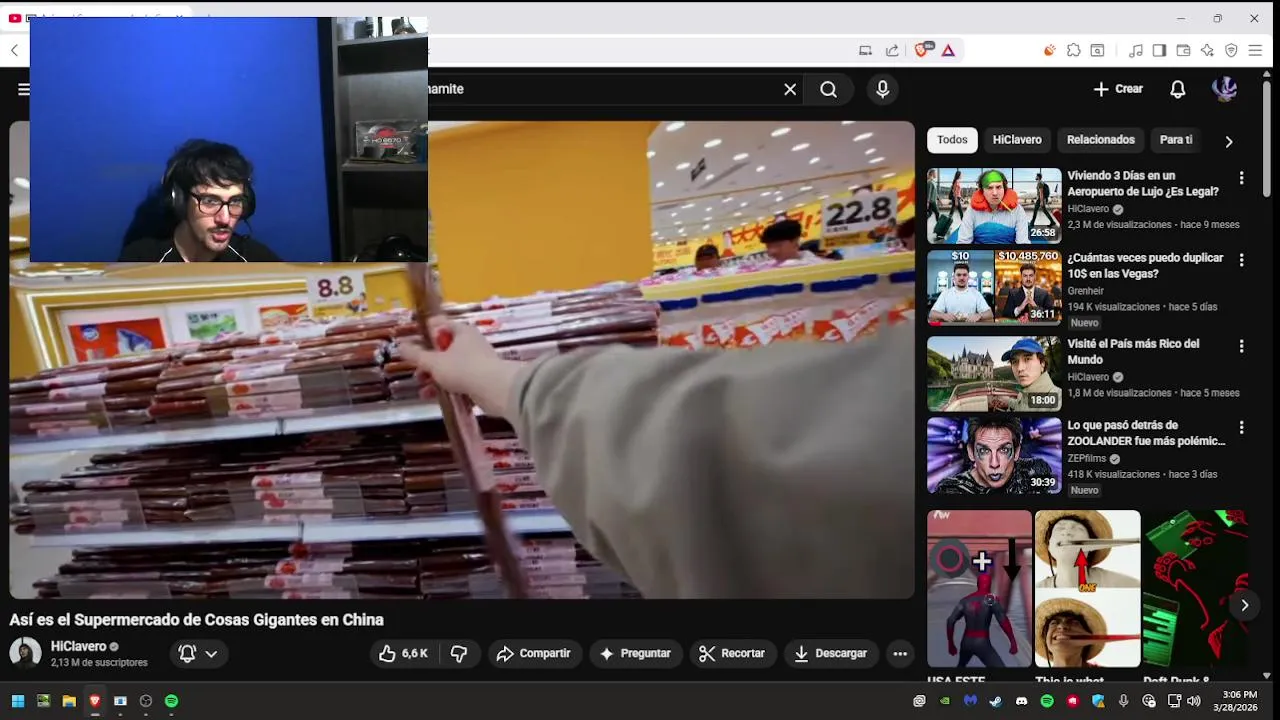Open the straw hat Luffy Short thumbnail
This screenshot has height=720, width=1280.
pos(1087,589)
